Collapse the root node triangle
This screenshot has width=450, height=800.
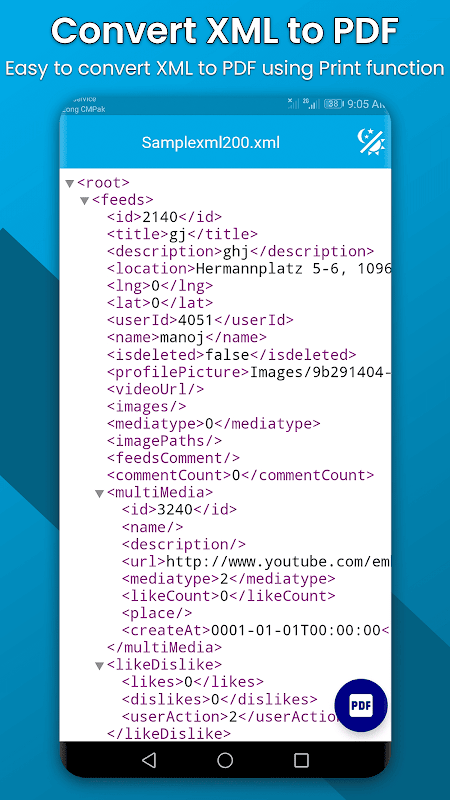(70, 183)
